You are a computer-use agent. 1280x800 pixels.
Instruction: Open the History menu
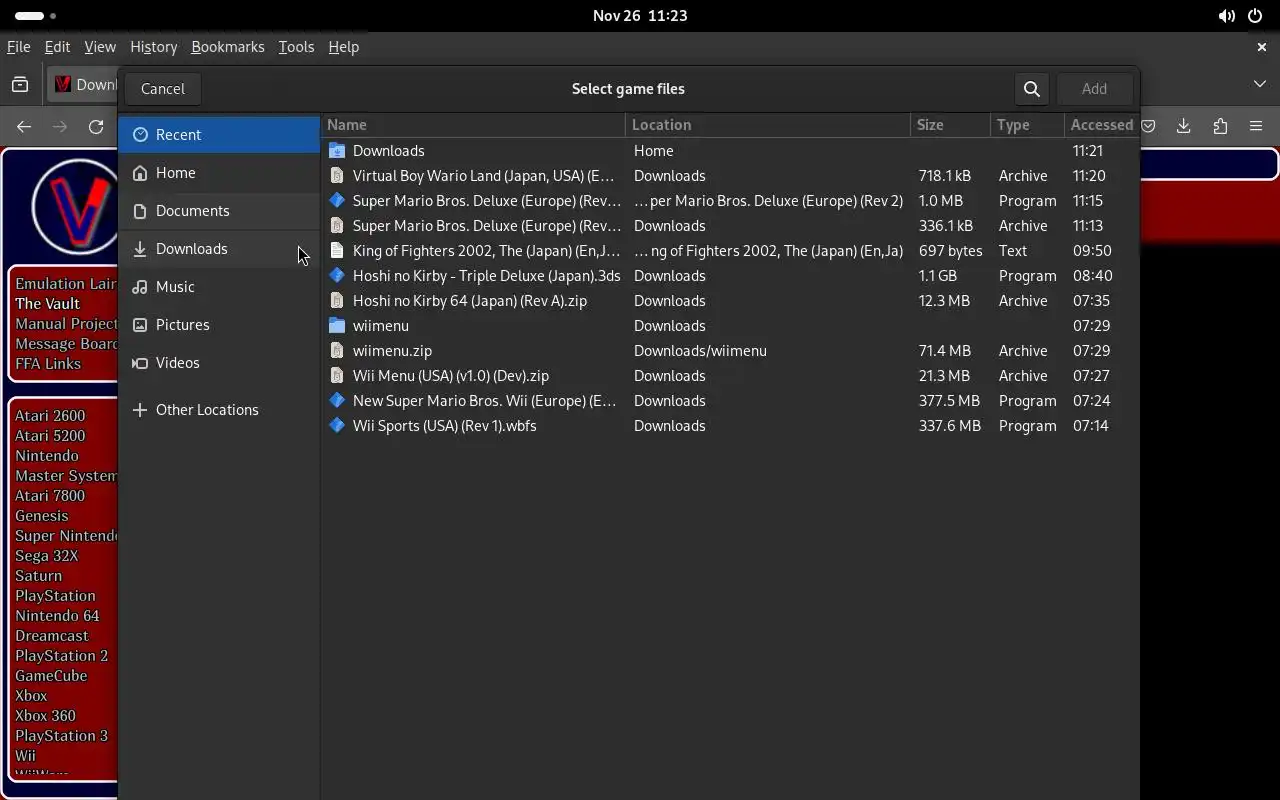(154, 47)
